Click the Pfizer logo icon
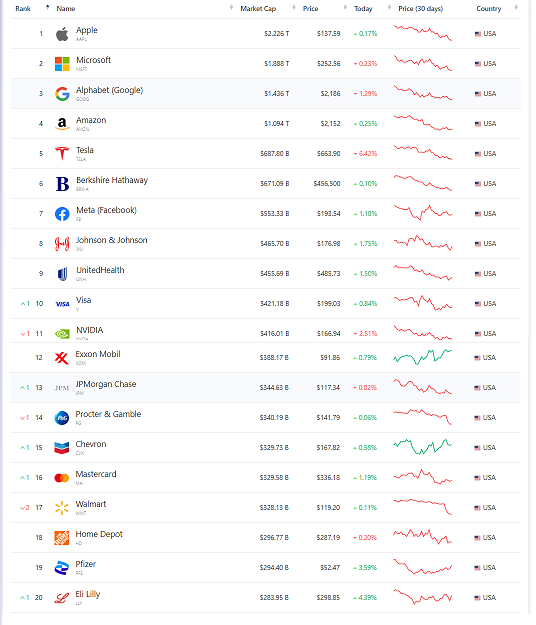This screenshot has height=625, width=536. coord(61,568)
